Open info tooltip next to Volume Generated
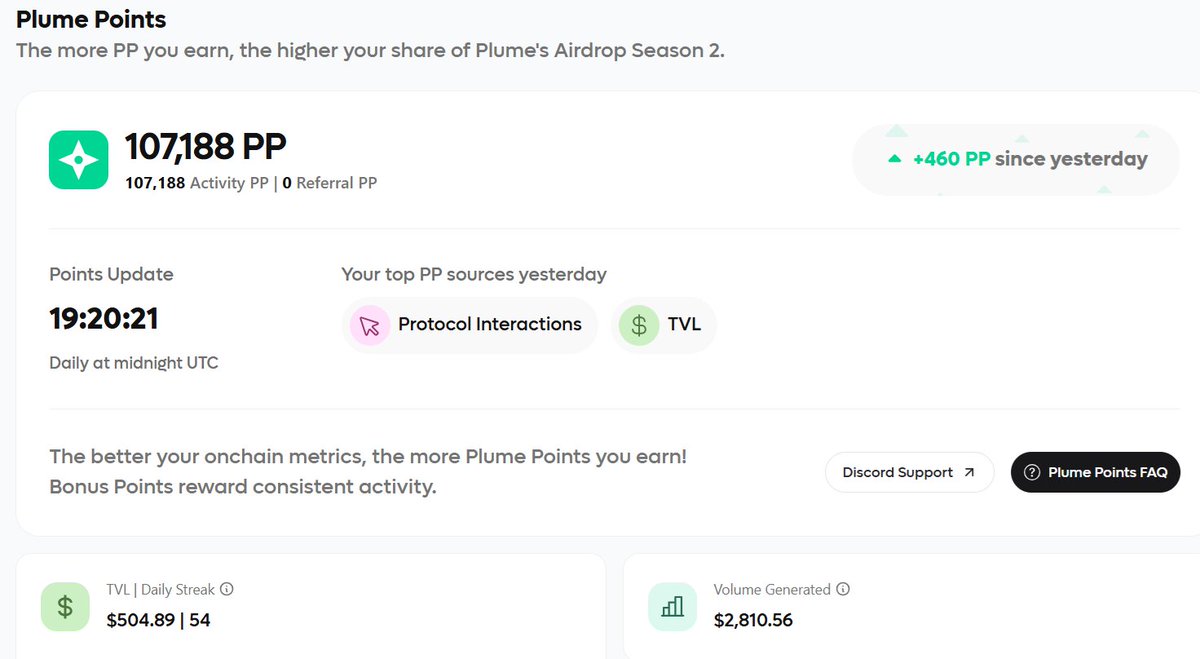 [x=843, y=589]
